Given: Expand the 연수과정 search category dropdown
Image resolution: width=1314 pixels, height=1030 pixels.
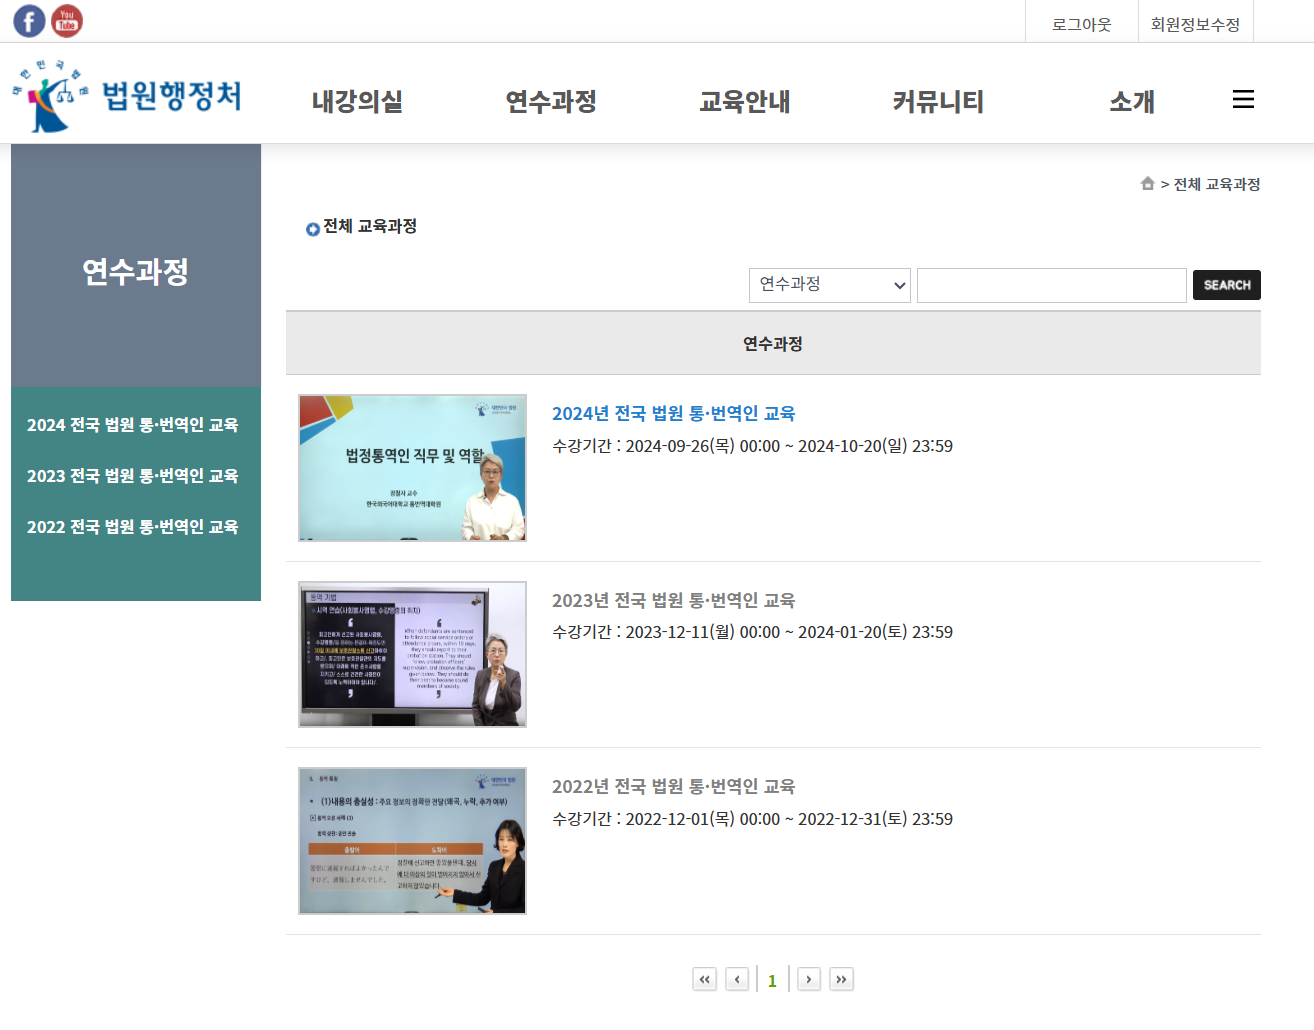Looking at the screenshot, I should (x=829, y=285).
